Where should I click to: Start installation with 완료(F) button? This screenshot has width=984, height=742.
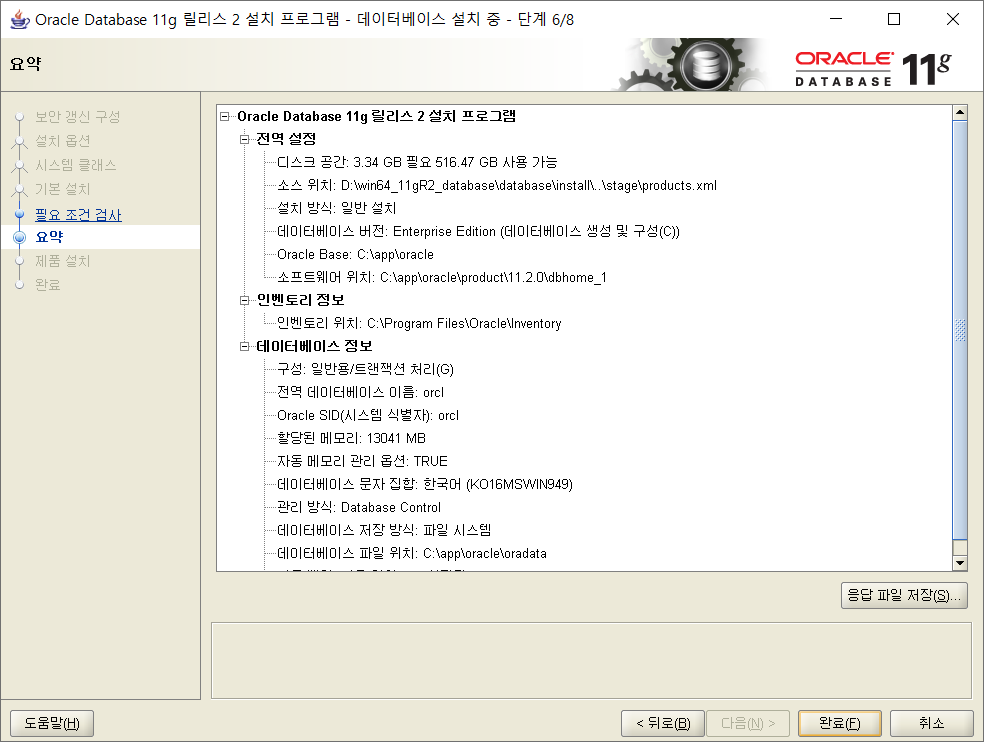point(840,723)
